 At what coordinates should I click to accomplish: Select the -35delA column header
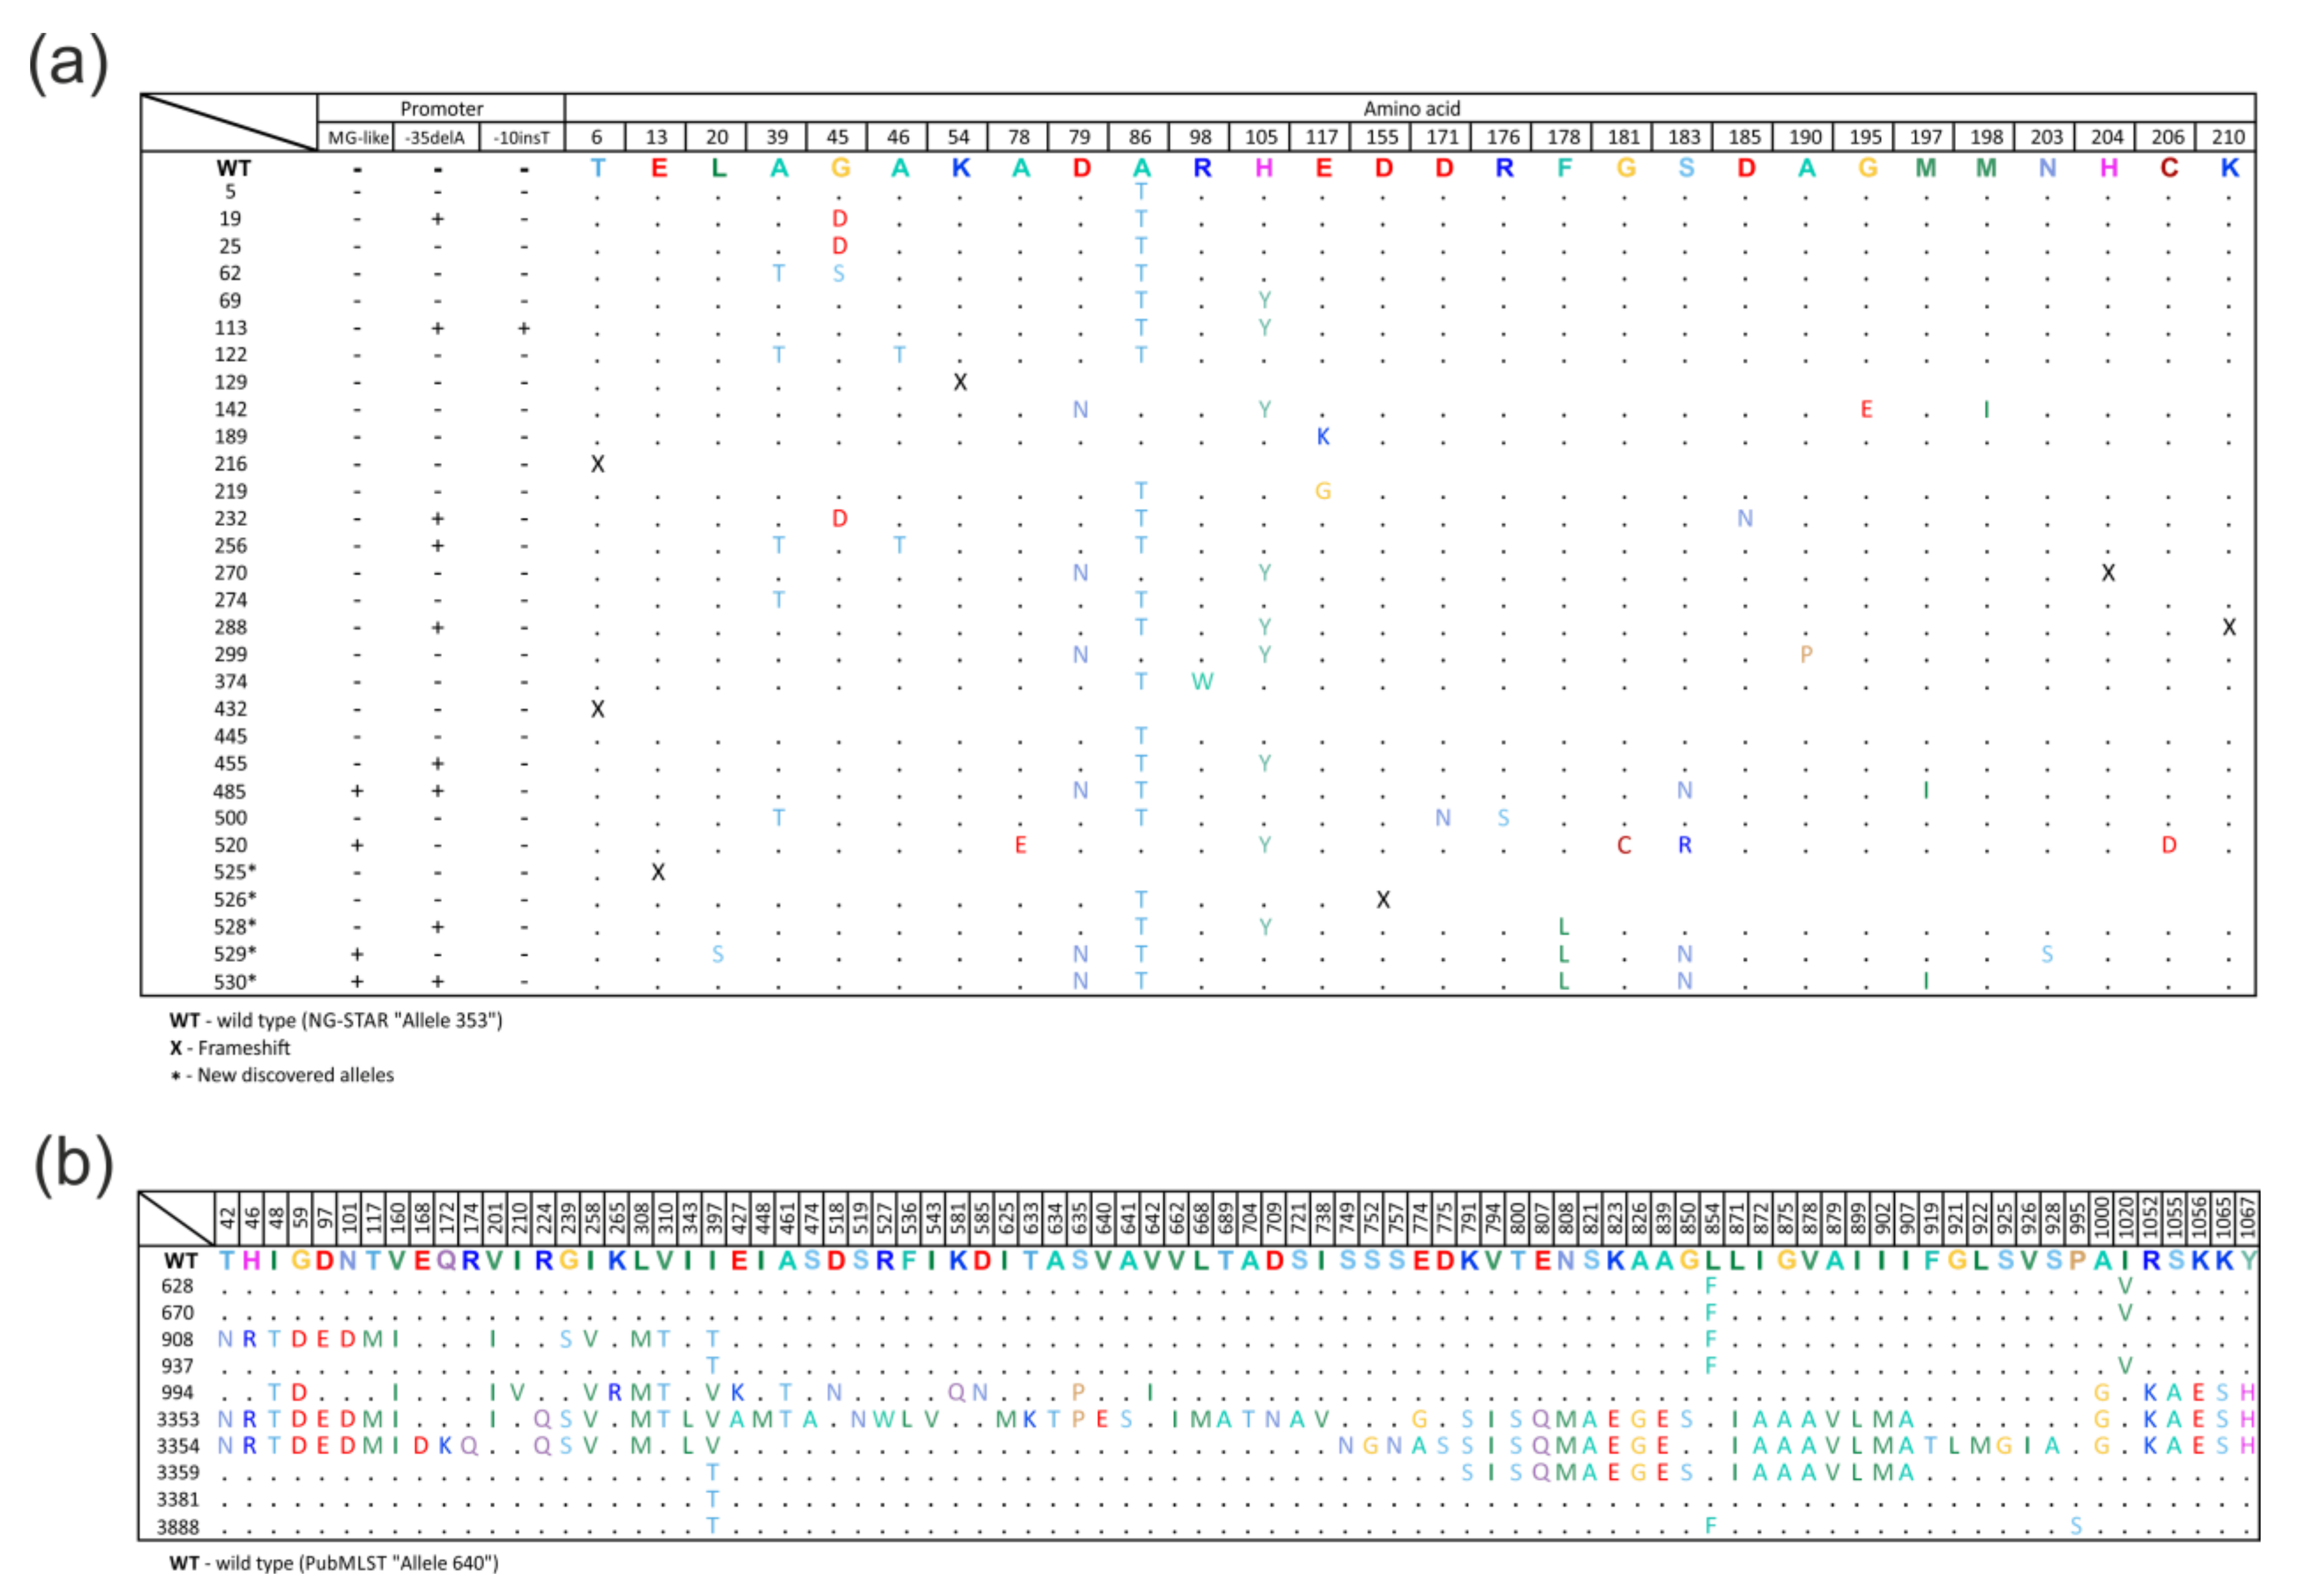(435, 137)
